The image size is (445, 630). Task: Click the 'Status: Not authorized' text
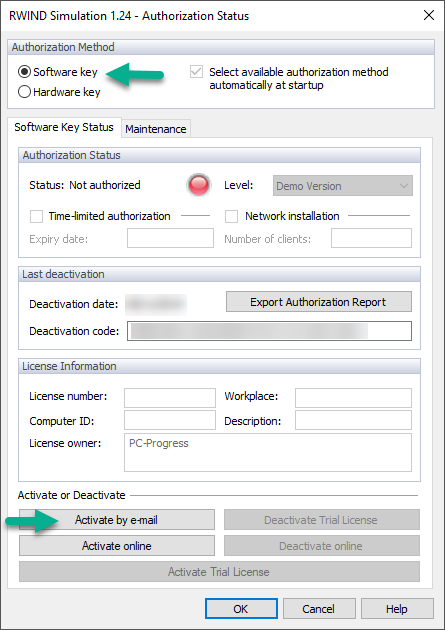tap(85, 185)
